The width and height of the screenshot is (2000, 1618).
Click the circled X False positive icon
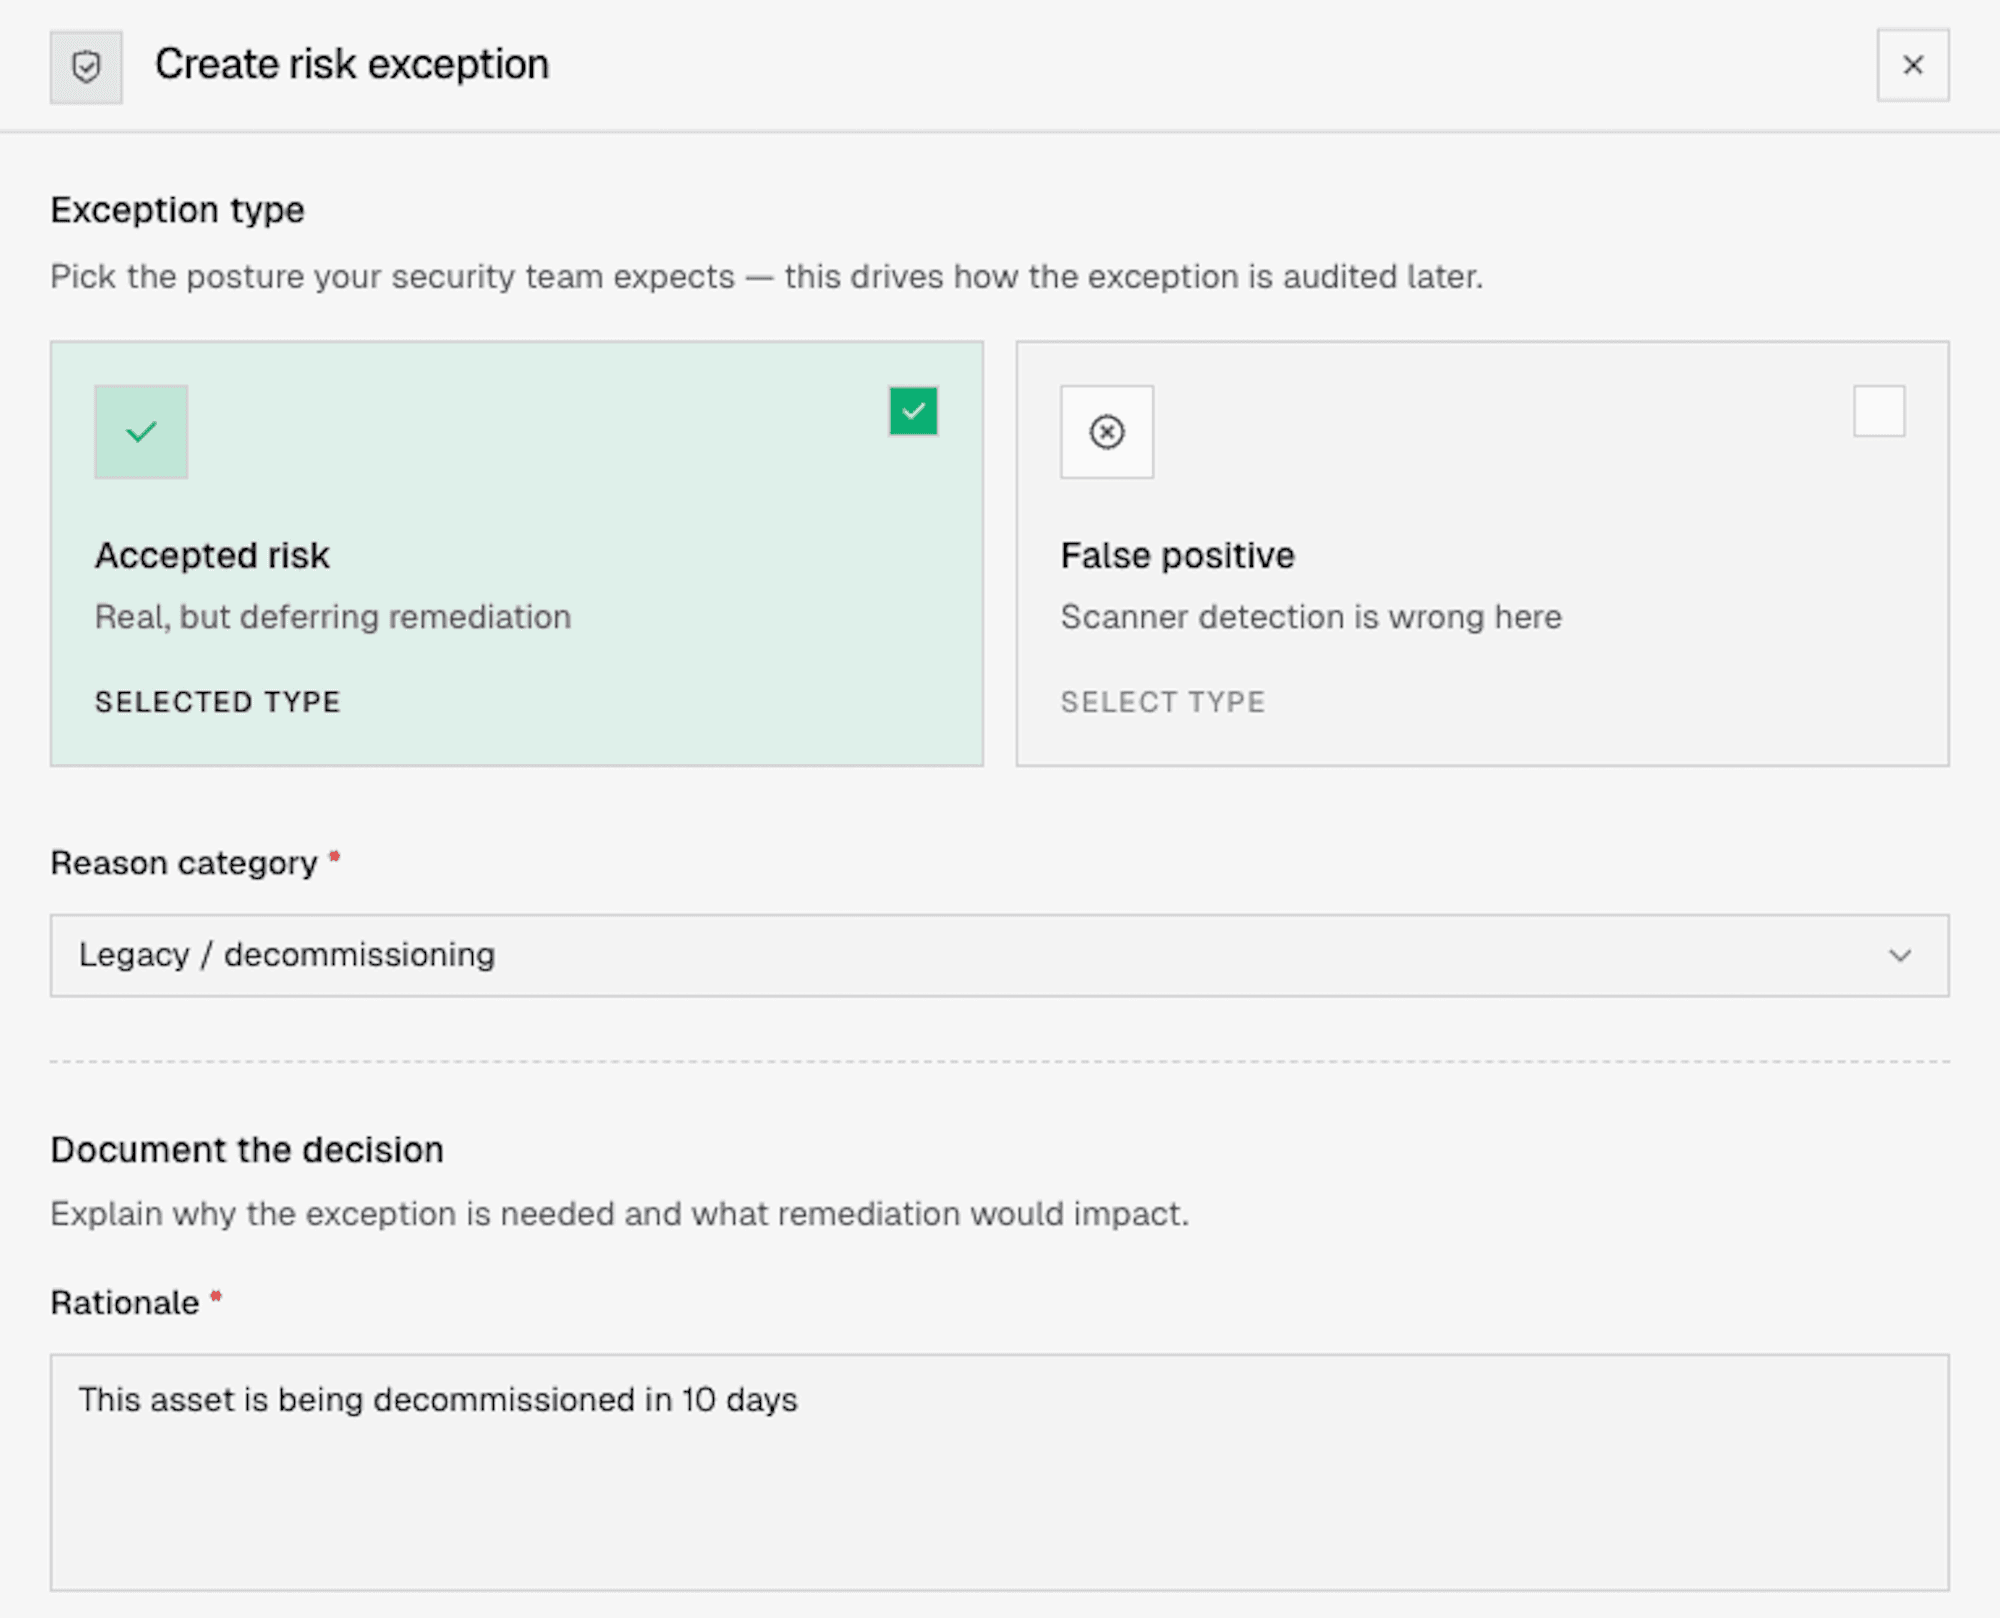click(x=1107, y=432)
